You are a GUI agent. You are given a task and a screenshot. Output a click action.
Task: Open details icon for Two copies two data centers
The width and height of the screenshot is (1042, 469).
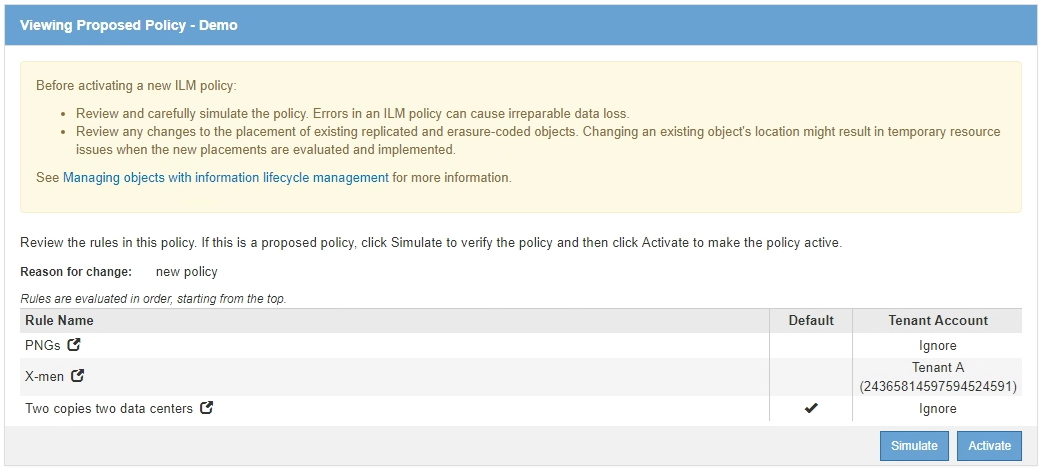coord(207,408)
